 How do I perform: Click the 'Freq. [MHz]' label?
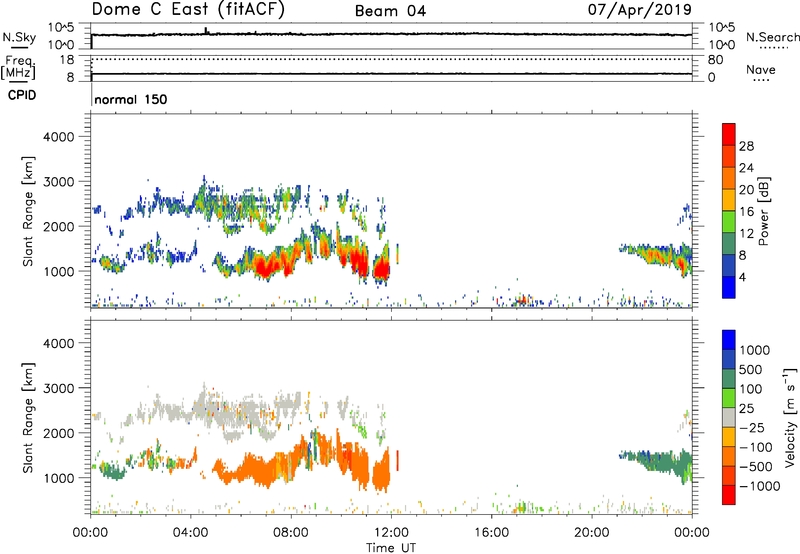pyautogui.click(x=18, y=68)
